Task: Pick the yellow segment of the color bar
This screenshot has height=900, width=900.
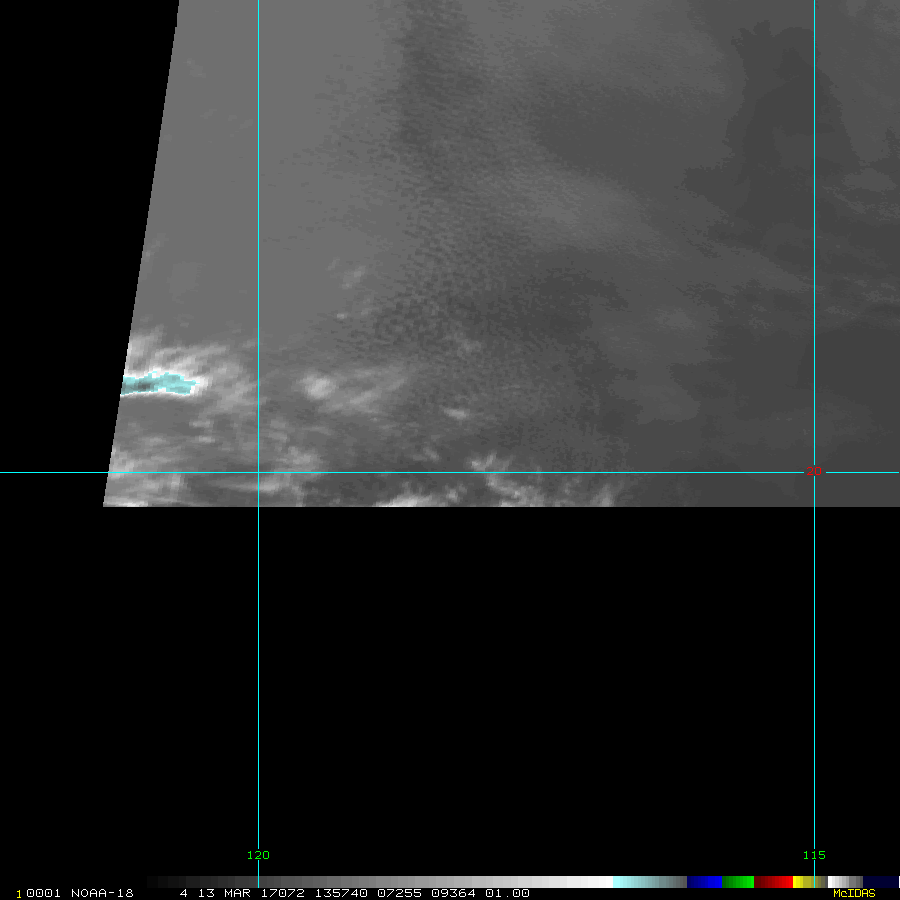Action: (x=799, y=882)
